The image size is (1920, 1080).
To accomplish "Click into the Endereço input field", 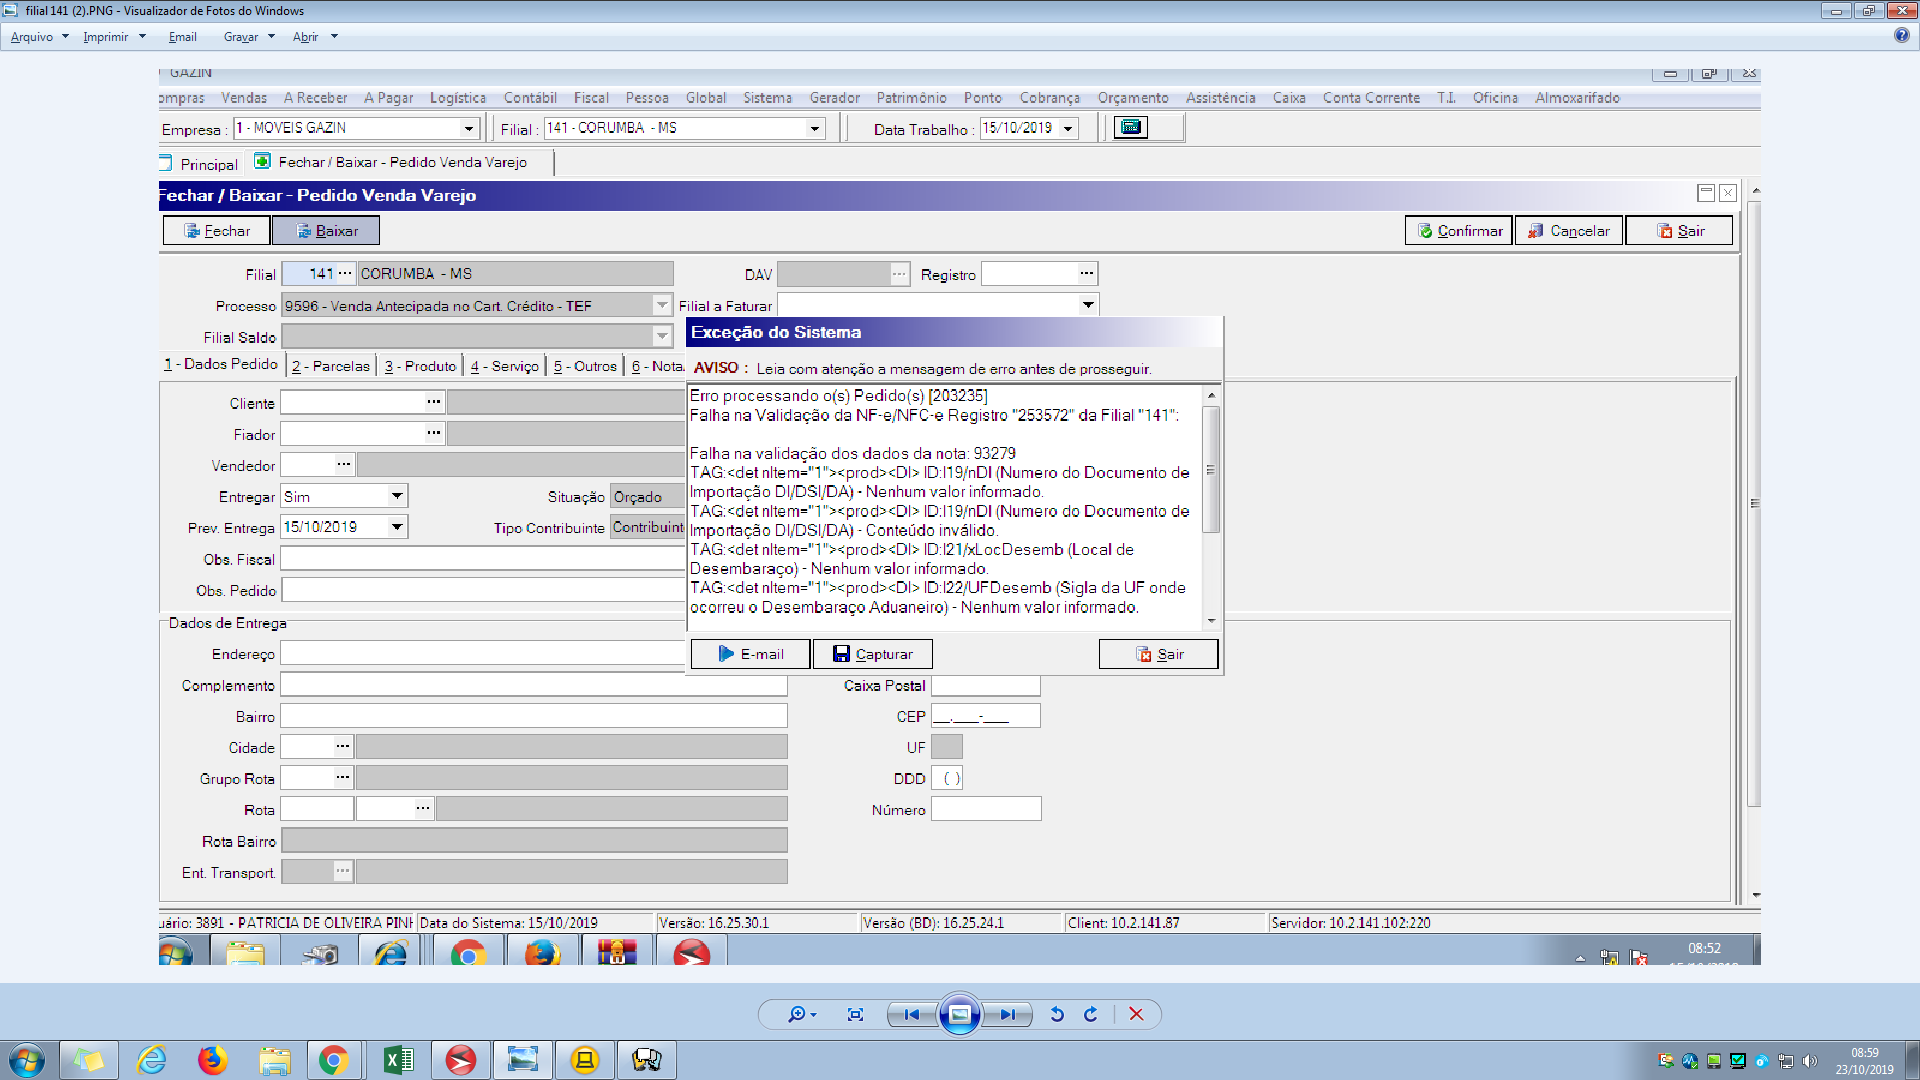I will (x=482, y=653).
